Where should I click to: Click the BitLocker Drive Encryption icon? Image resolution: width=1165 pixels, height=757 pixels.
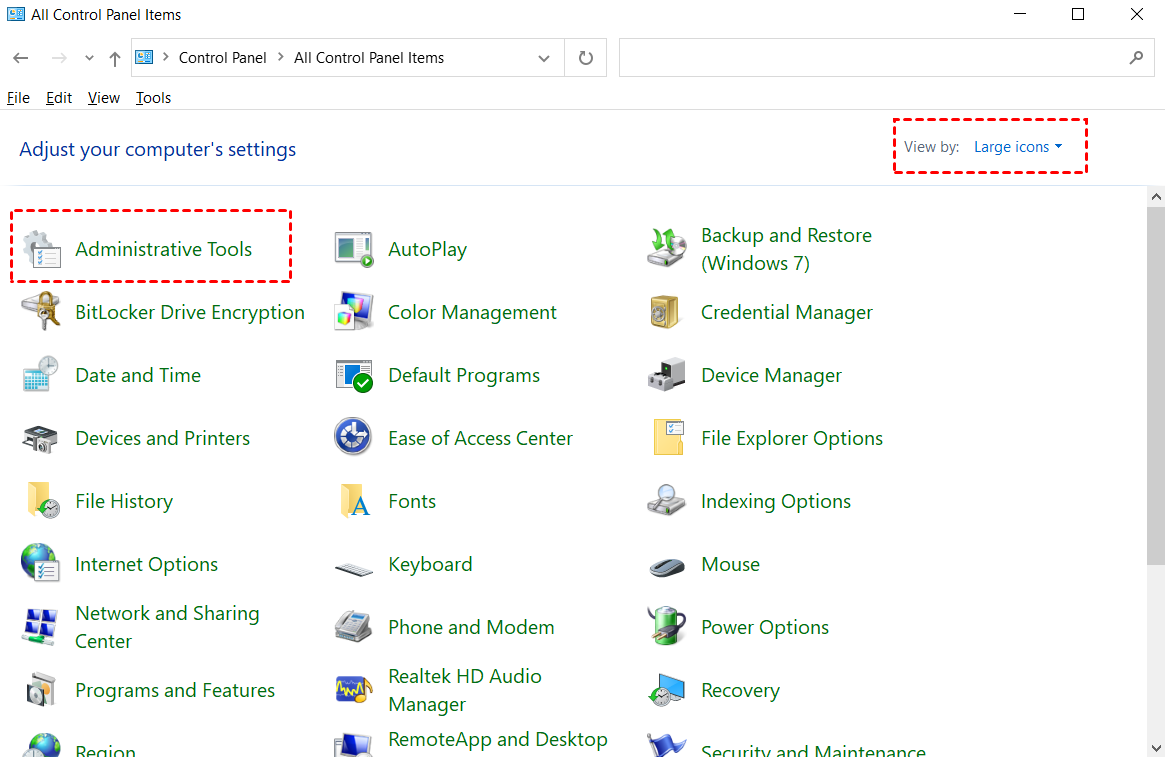coord(42,313)
